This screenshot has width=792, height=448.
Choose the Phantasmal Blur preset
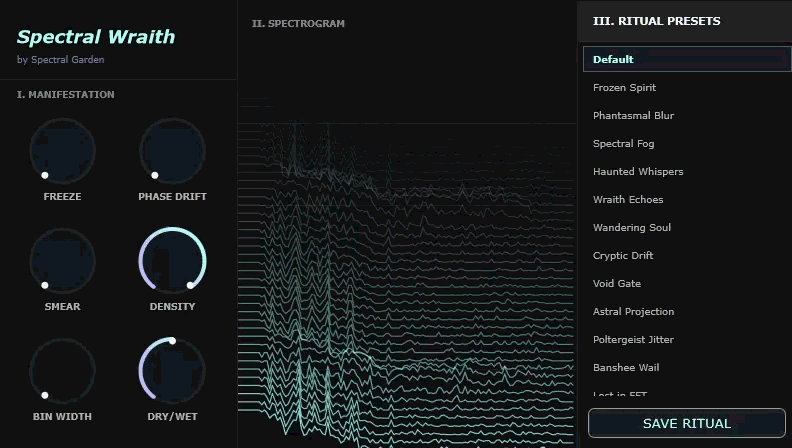[x=687, y=115]
